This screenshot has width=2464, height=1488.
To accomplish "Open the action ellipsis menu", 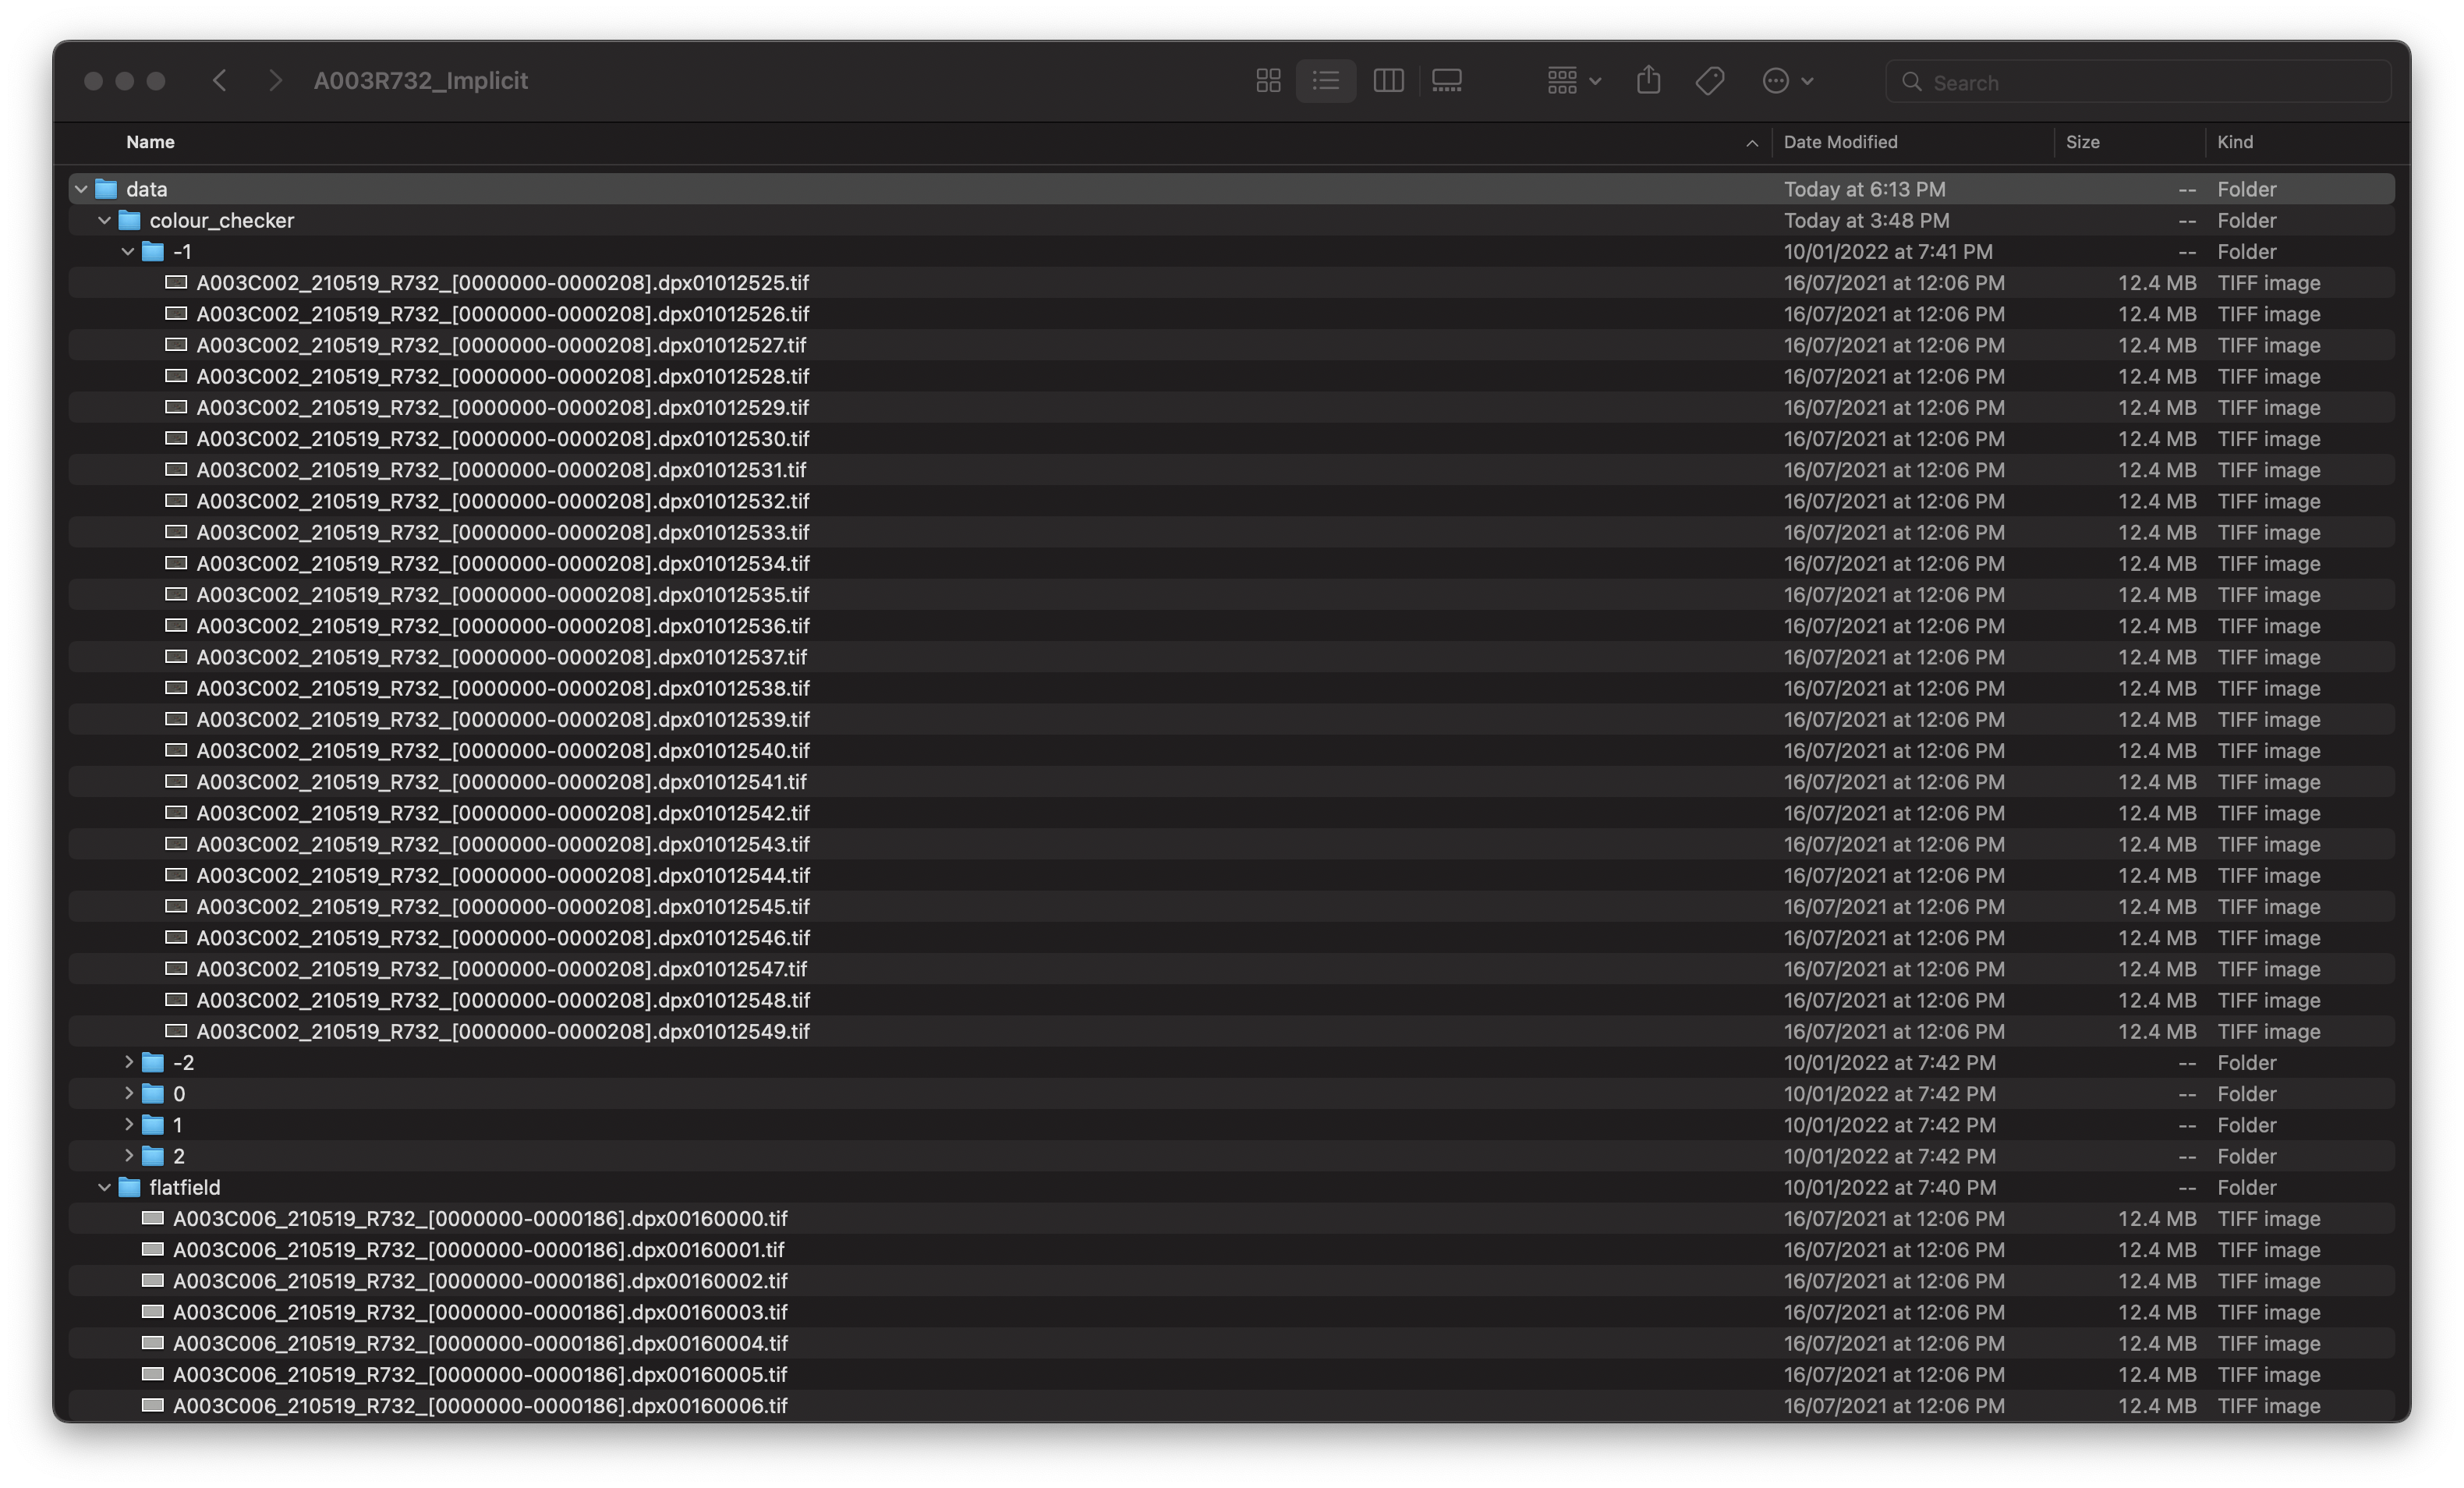I will coord(1786,81).
